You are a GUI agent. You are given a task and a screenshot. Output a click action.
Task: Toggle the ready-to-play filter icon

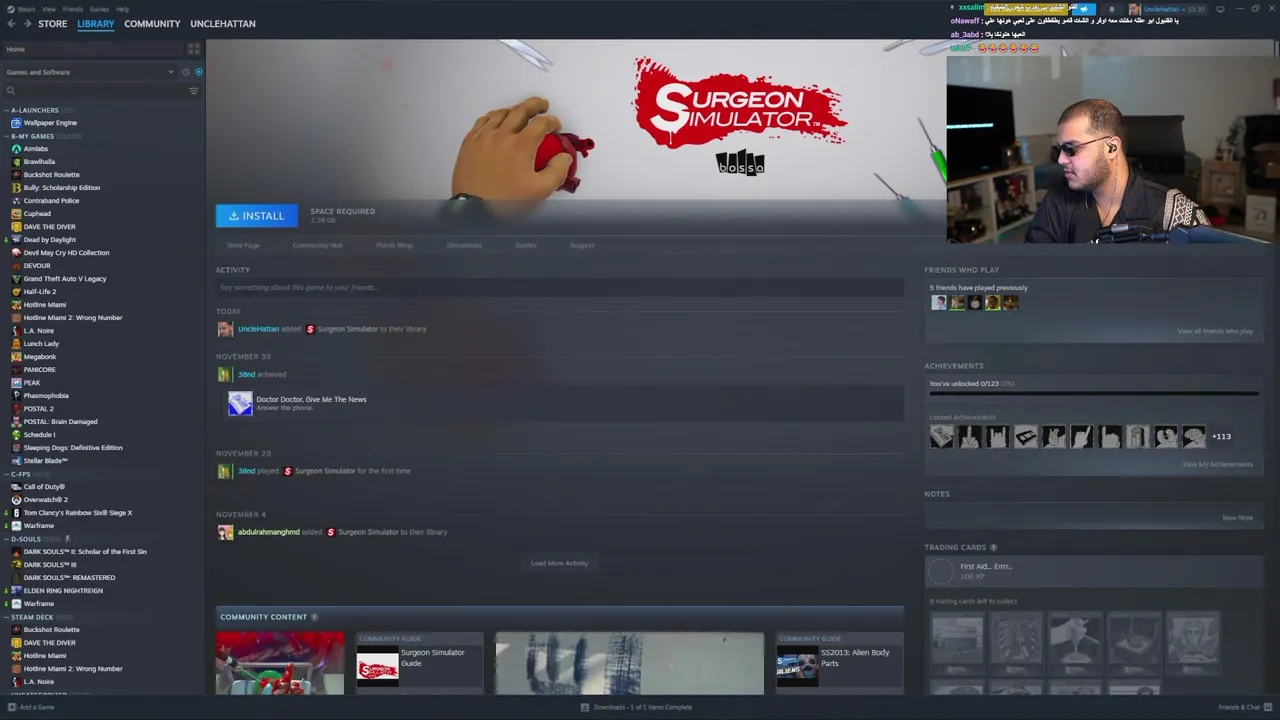coord(198,72)
